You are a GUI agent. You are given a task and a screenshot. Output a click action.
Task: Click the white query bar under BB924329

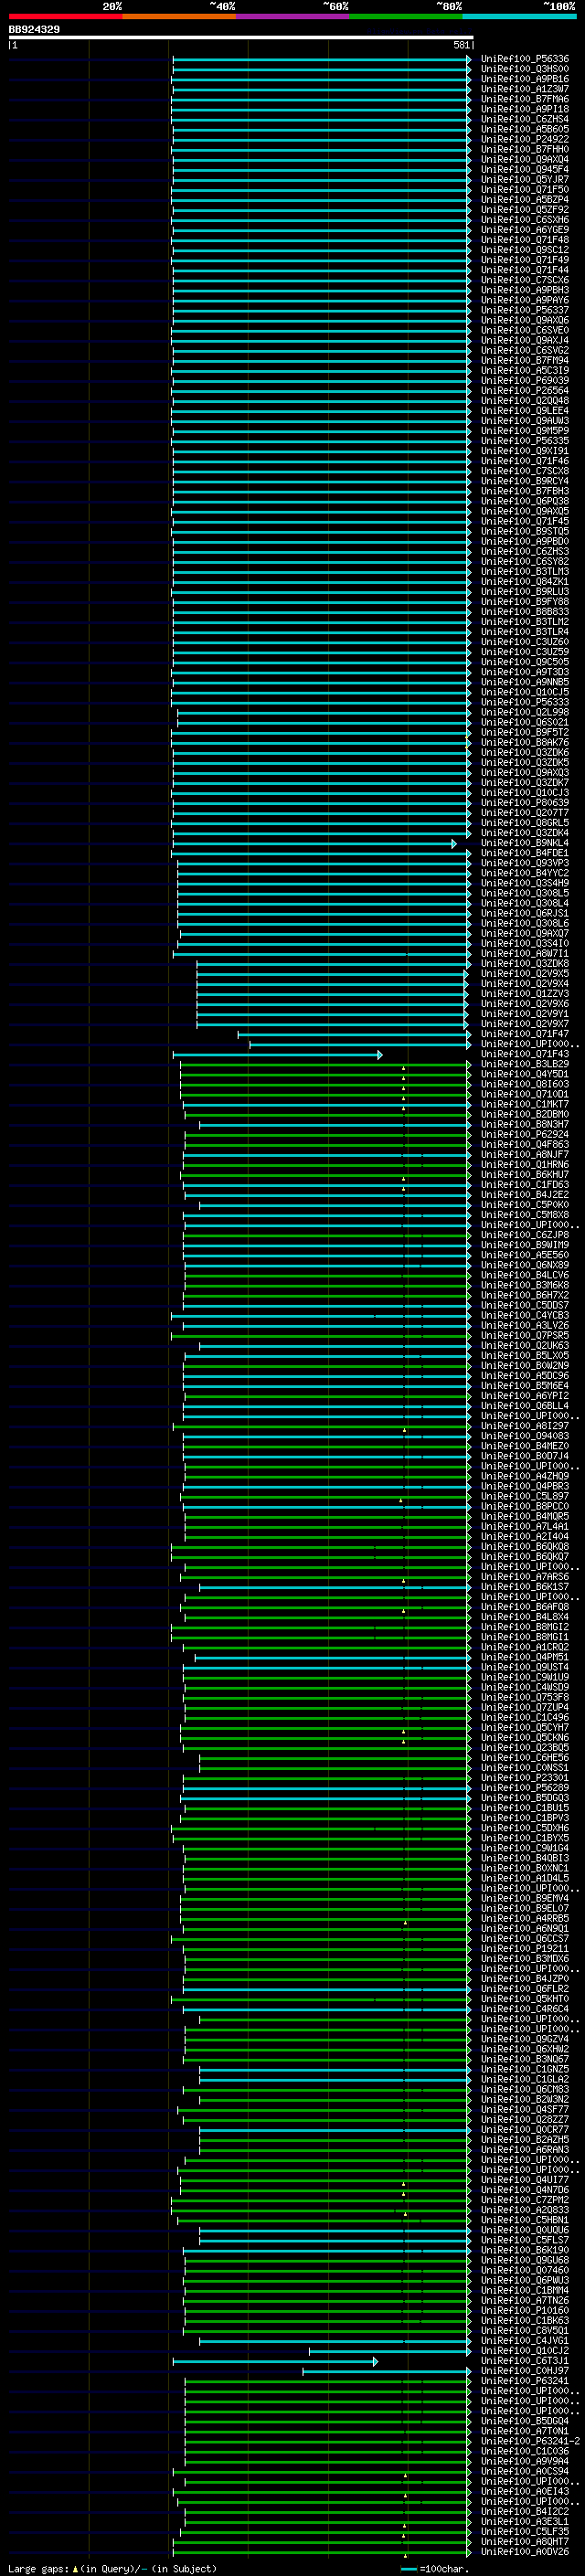(x=241, y=37)
